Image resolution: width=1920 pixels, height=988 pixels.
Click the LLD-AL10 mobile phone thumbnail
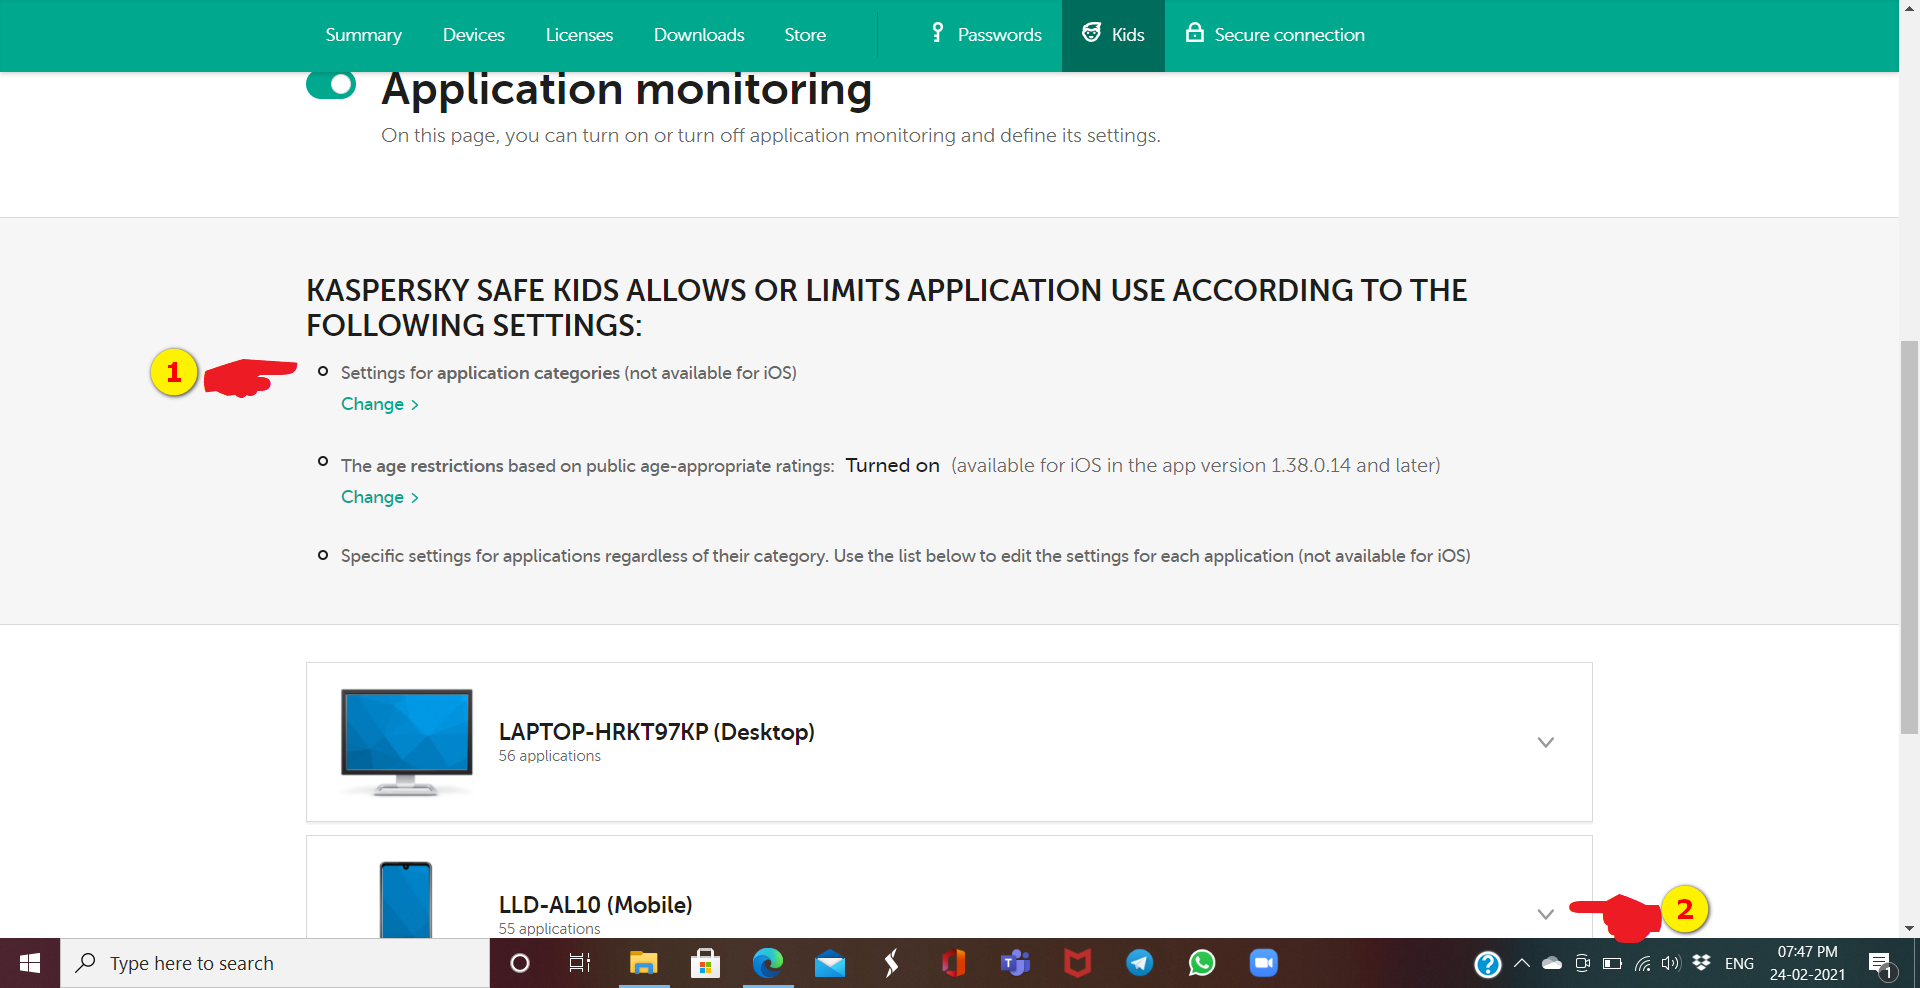pyautogui.click(x=406, y=900)
